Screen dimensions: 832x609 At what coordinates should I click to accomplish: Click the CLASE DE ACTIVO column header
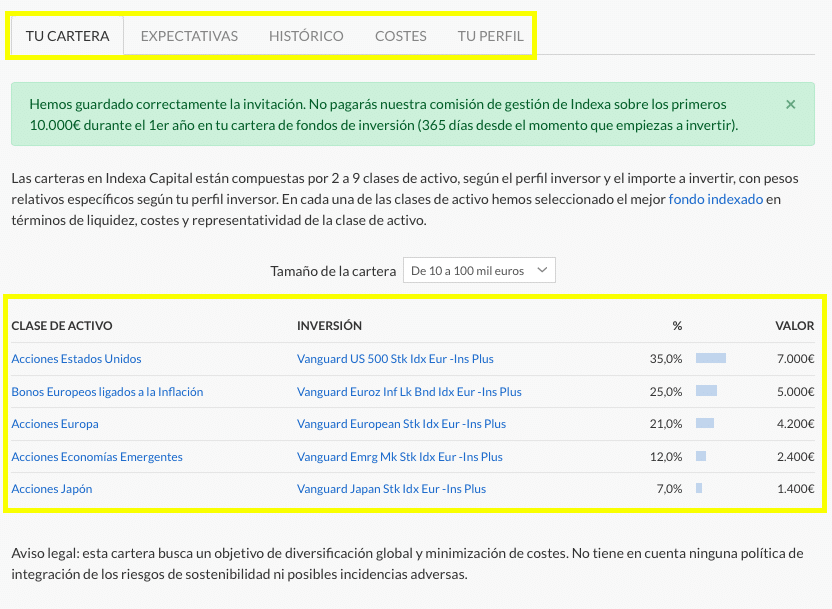[62, 326]
